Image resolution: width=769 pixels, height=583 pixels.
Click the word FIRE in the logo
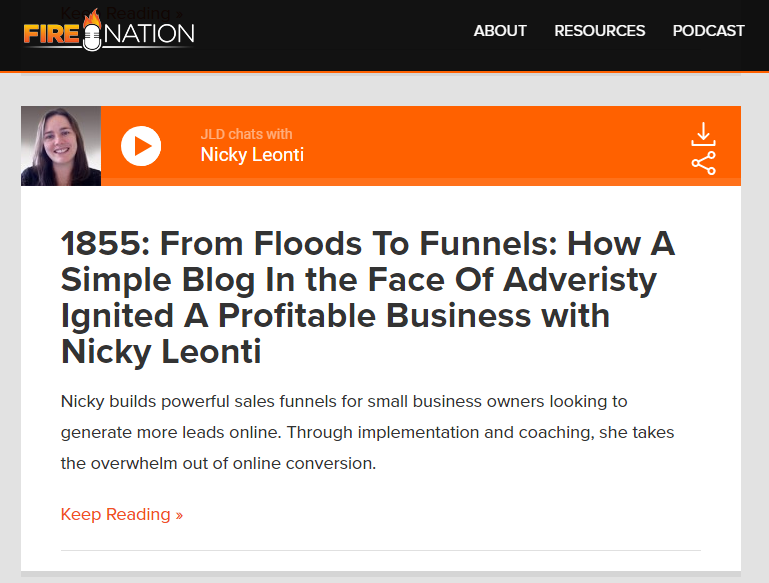51,35
